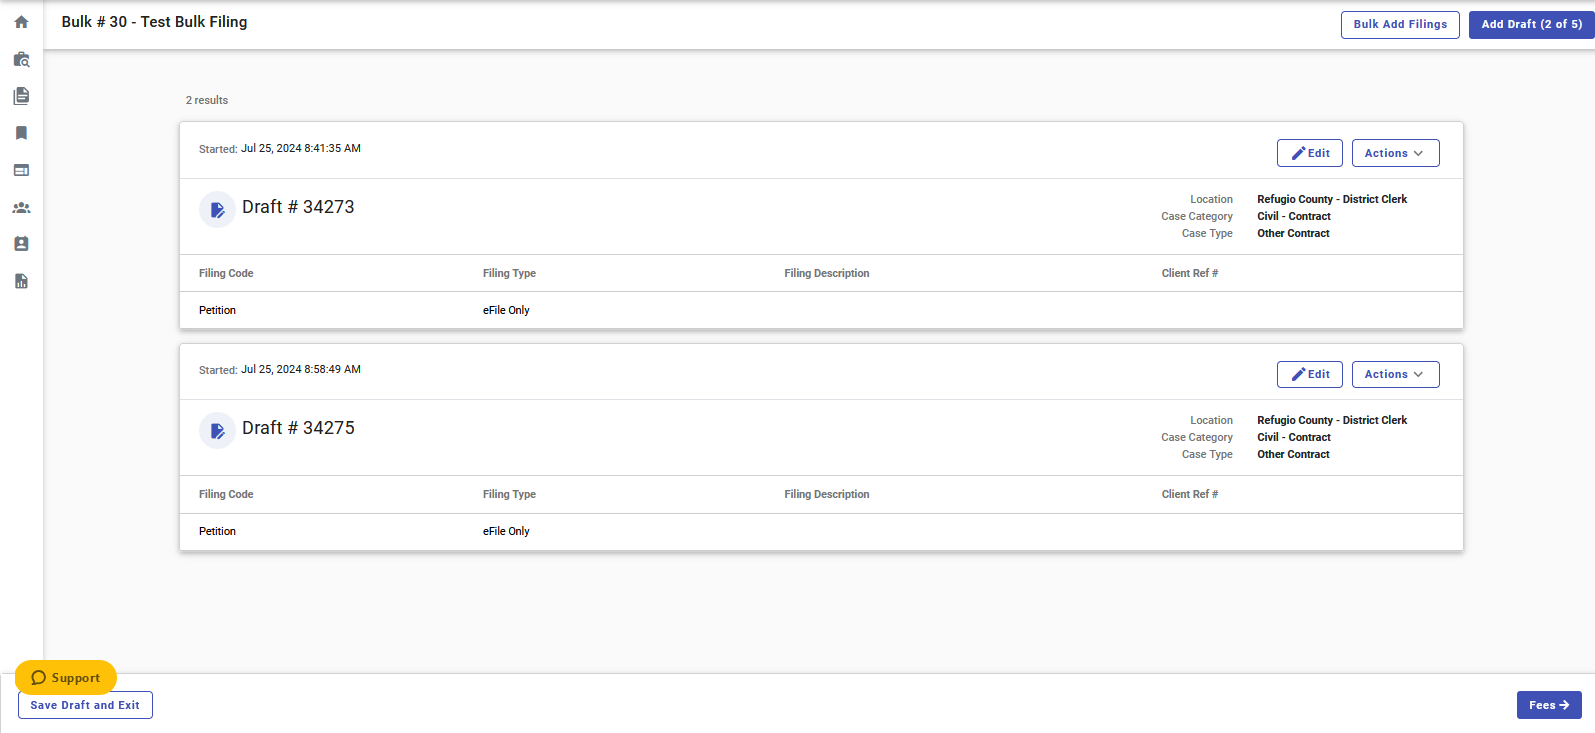The width and height of the screenshot is (1595, 733).
Task: Open the case search briefcase icon
Action: [x=21, y=60]
